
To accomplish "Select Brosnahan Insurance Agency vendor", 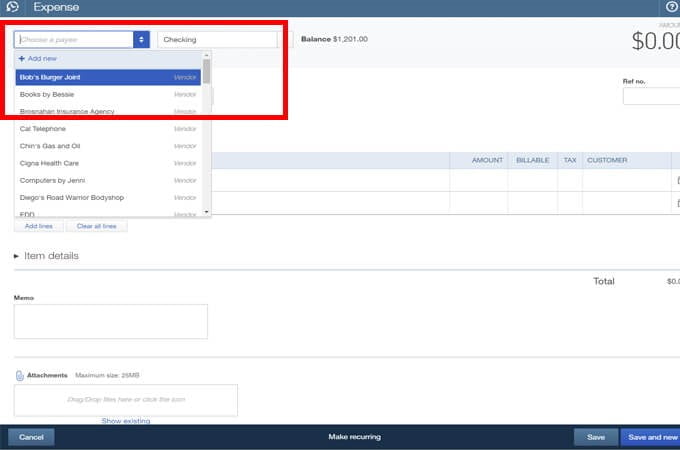I will click(108, 111).
